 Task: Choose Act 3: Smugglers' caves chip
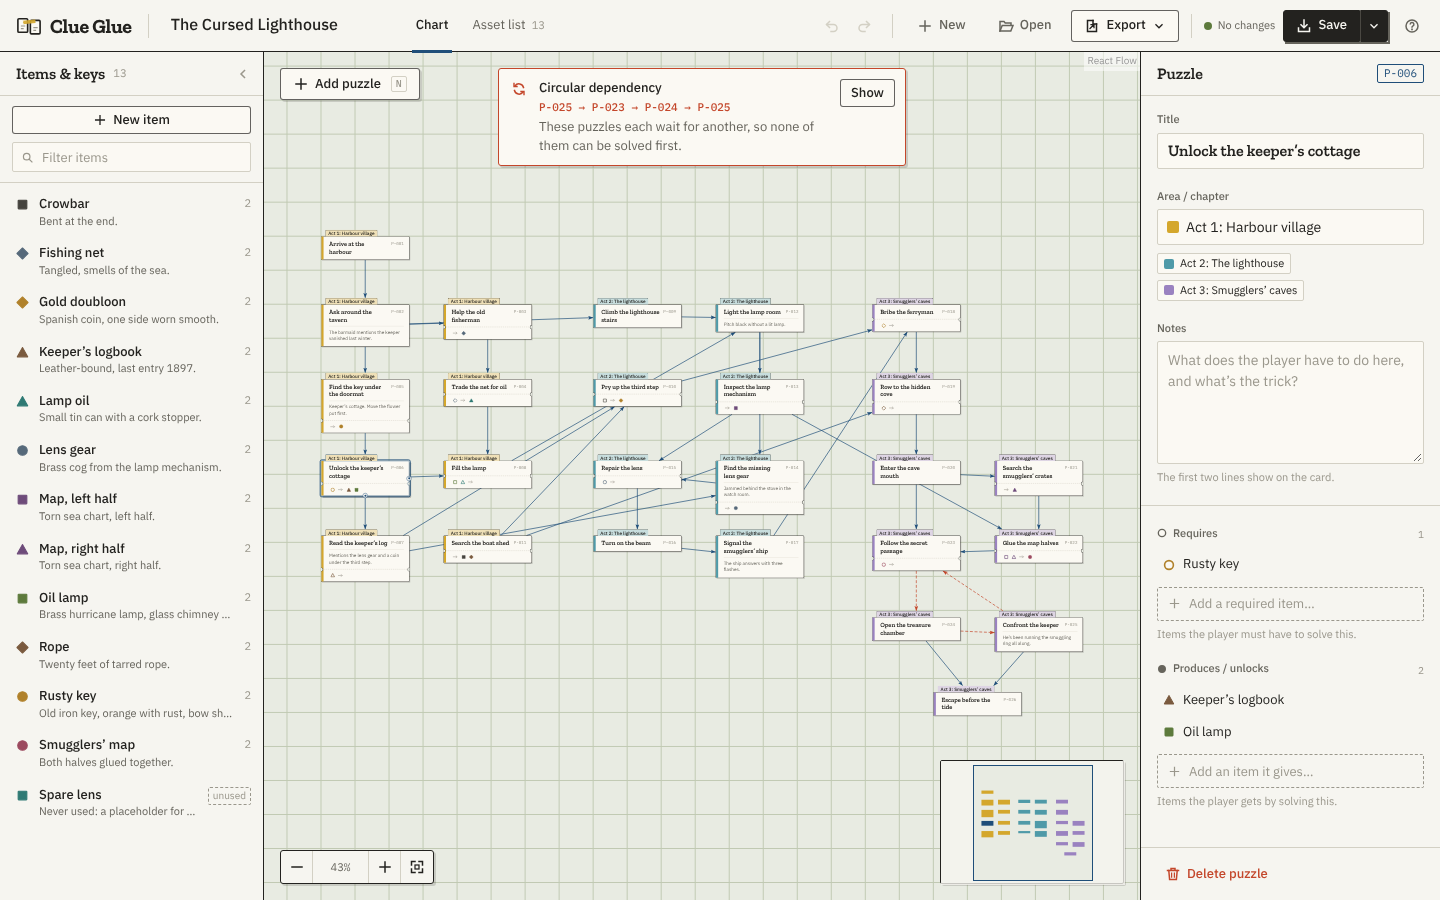point(1230,291)
